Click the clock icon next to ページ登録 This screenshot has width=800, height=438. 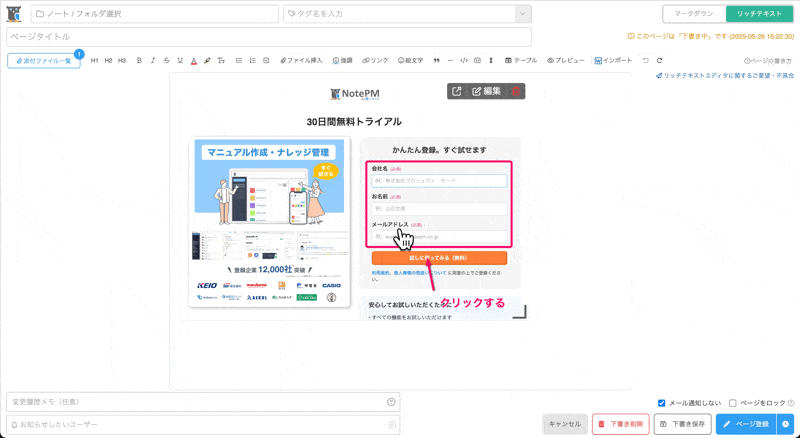(x=786, y=424)
